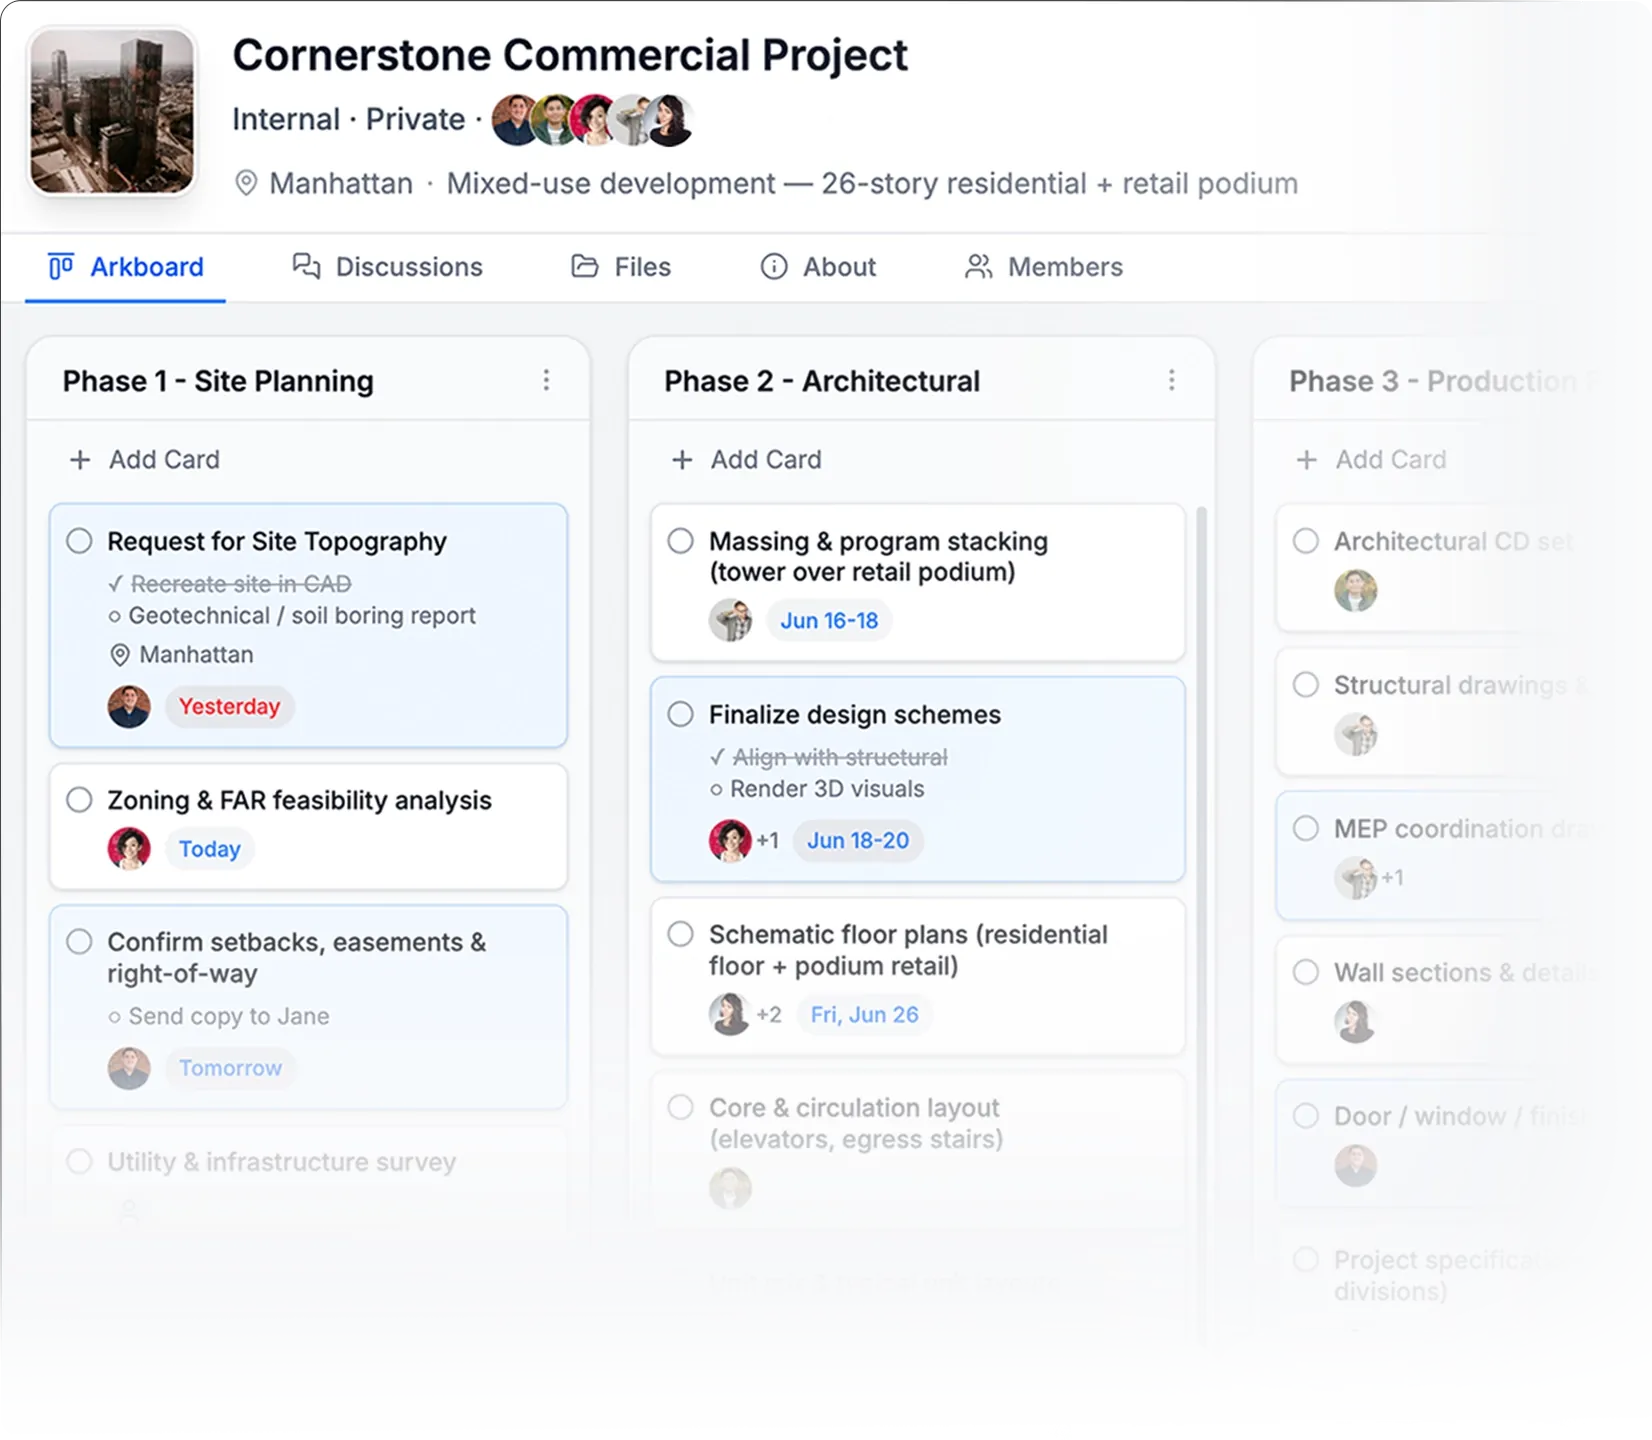Click assignee avatar on Structural drawings card

point(1356,734)
